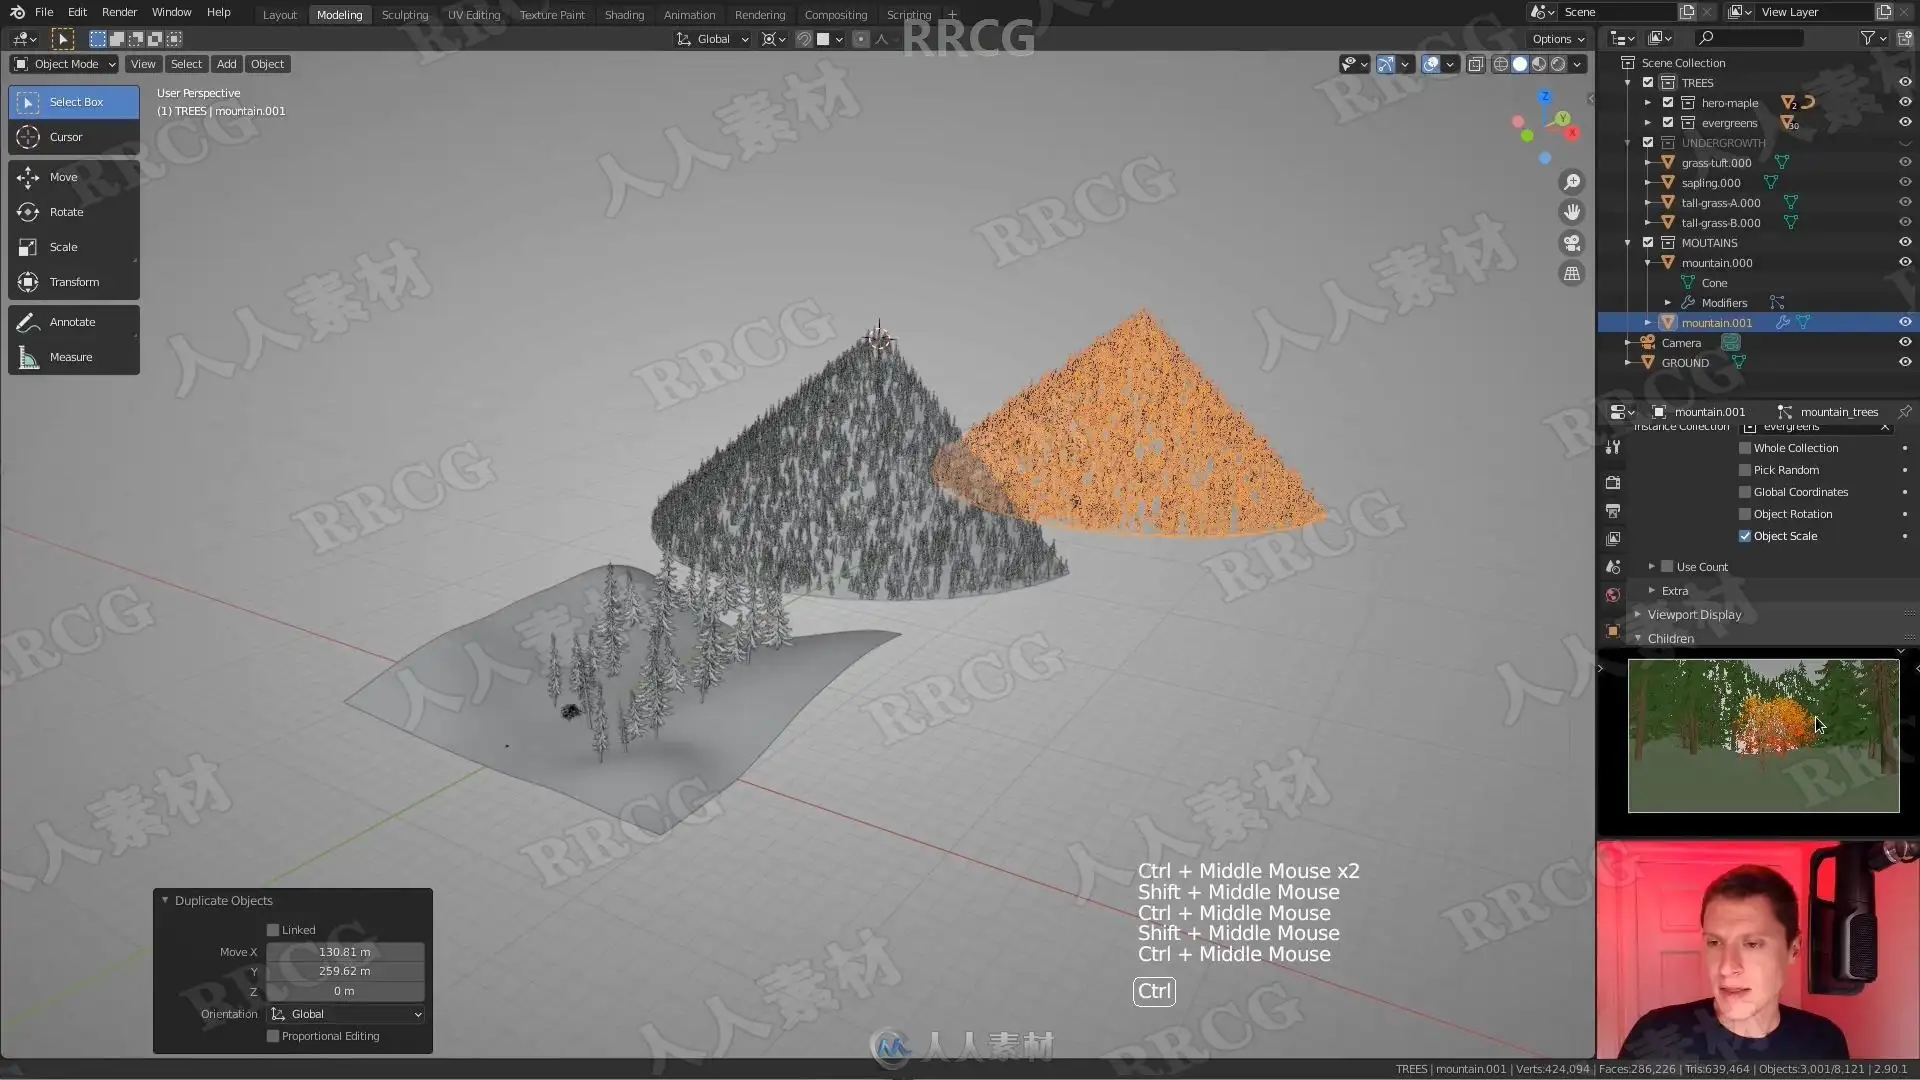This screenshot has width=1920, height=1080.
Task: Activate the Scale tool
Action: [63, 247]
